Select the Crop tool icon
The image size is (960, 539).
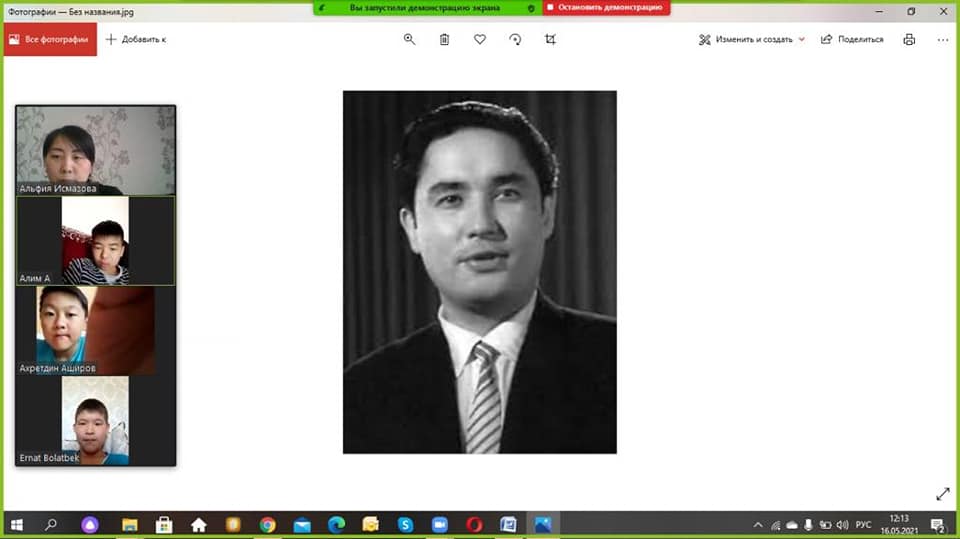[x=550, y=39]
